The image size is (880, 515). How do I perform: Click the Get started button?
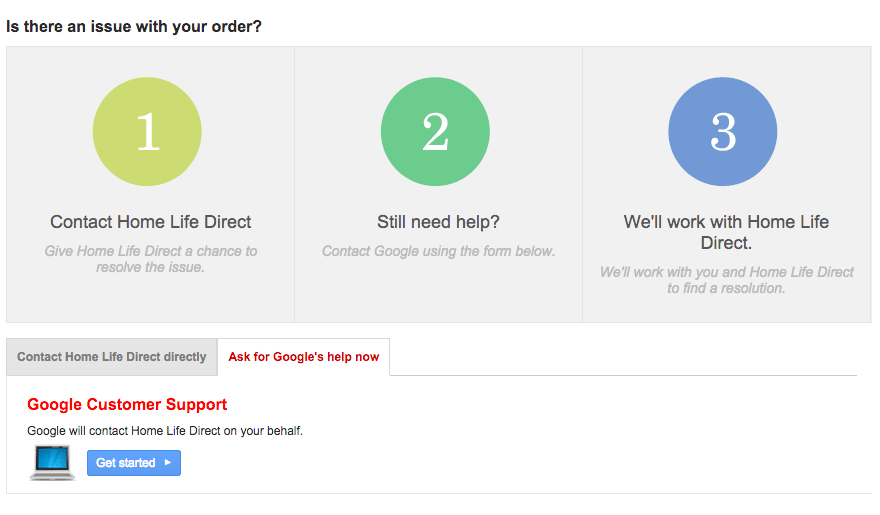[x=134, y=463]
